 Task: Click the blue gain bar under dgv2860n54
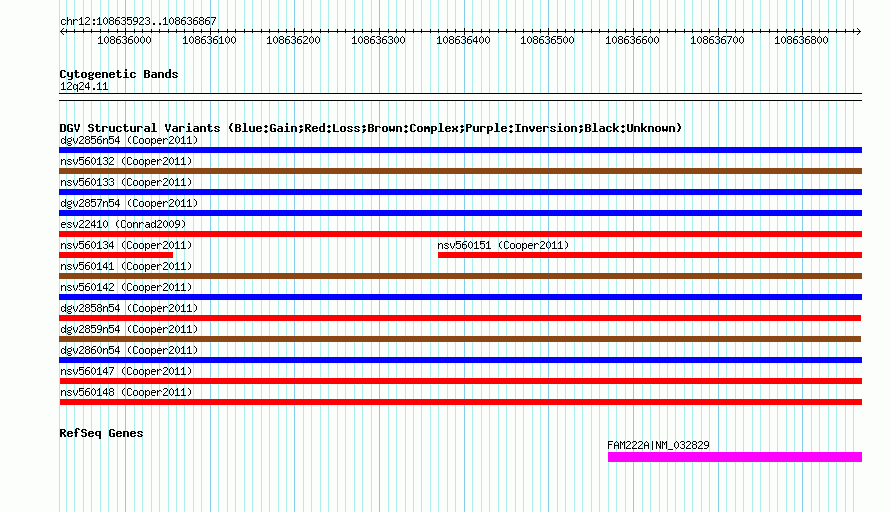460,360
